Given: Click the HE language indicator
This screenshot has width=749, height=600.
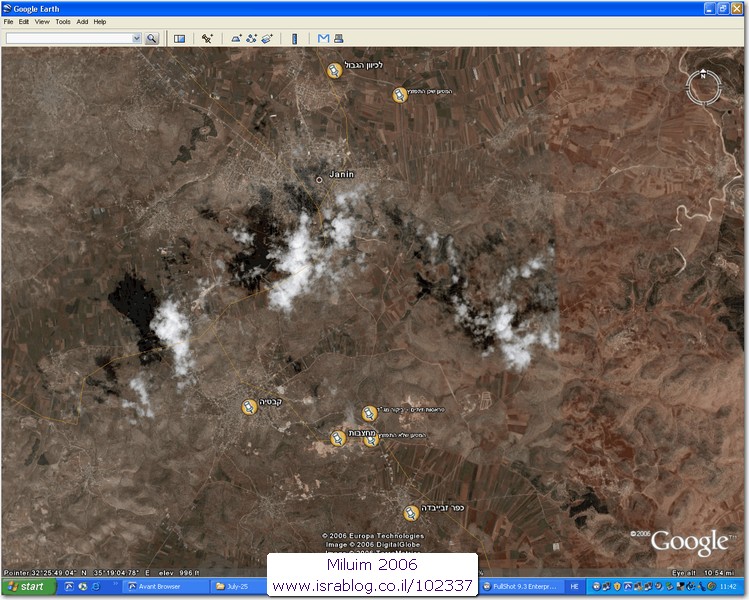Looking at the screenshot, I should 574,586.
